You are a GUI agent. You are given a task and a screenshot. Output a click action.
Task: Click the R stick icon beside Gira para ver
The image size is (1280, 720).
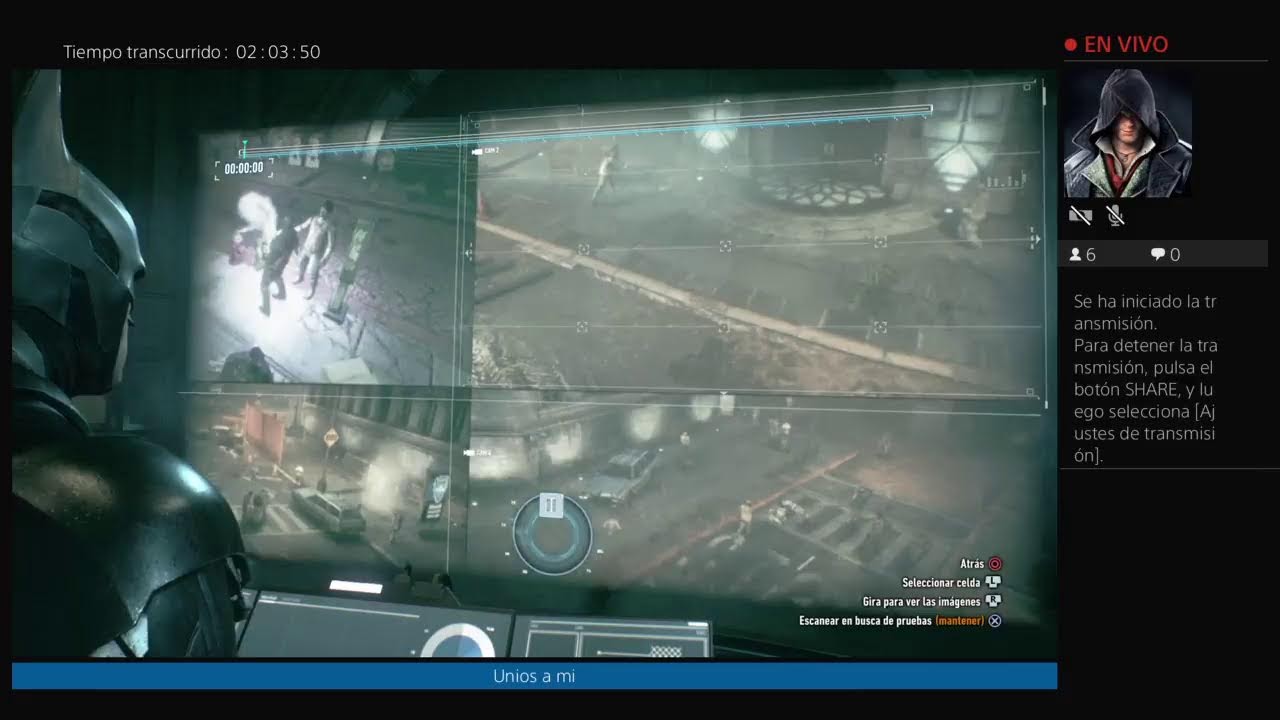pos(993,601)
